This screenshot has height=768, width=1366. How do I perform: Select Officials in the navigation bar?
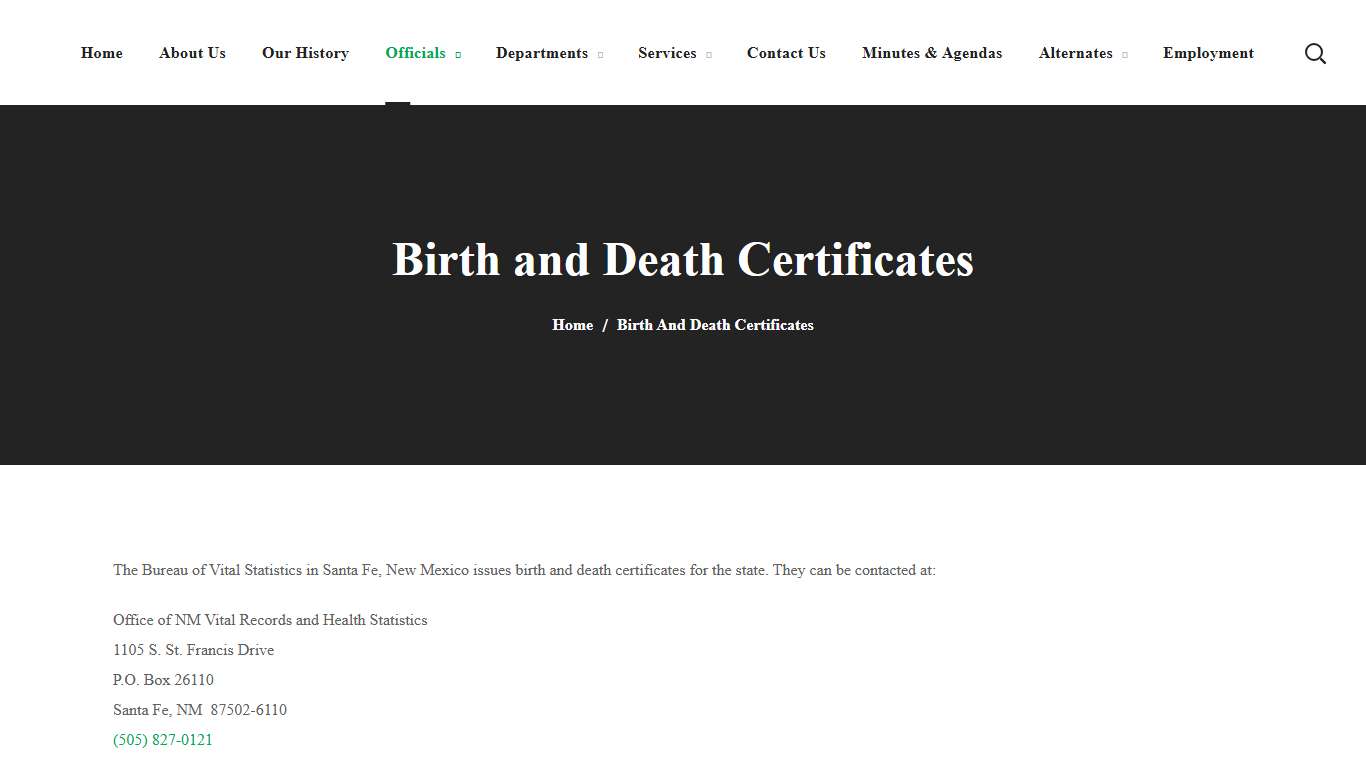click(x=415, y=53)
